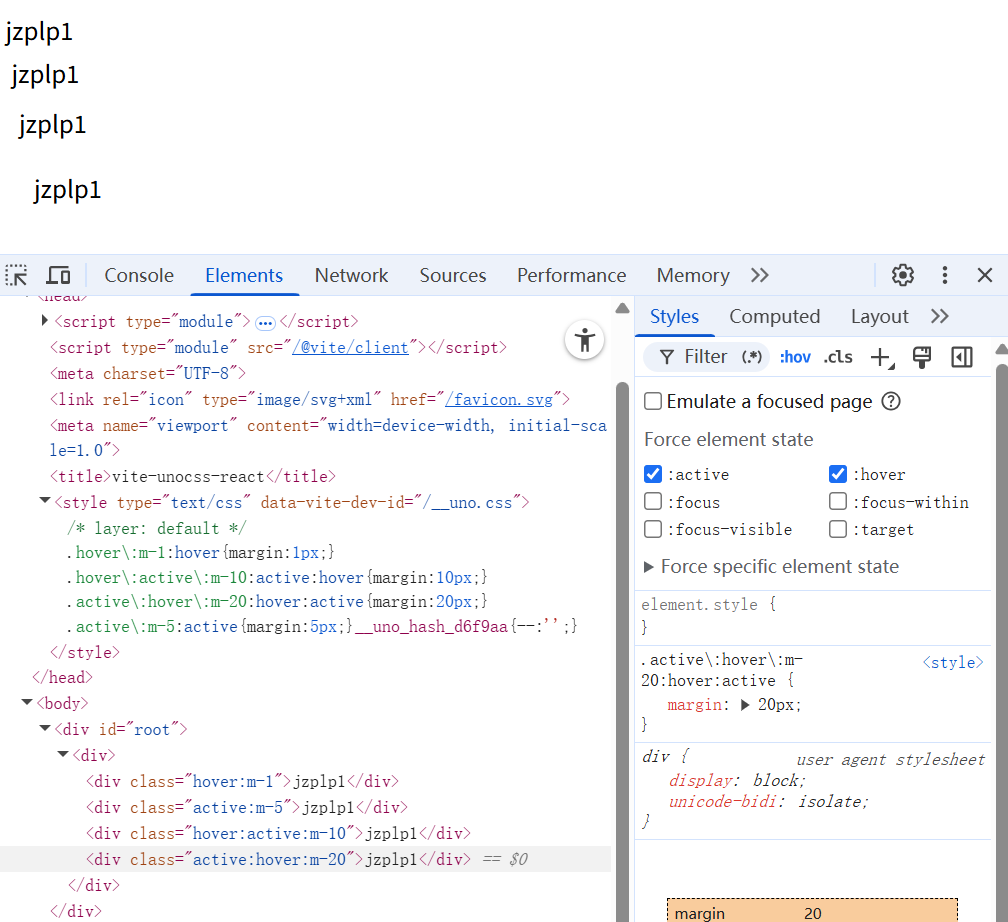Follow the /favicon.svg link
Screen dimensions: 1008x922
click(x=500, y=400)
